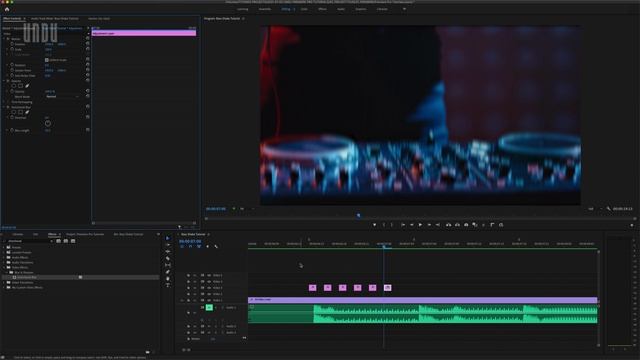Toggle the Rotation animation stopwatch
Image resolution: width=640 pixels, height=360 pixels.
12,65
